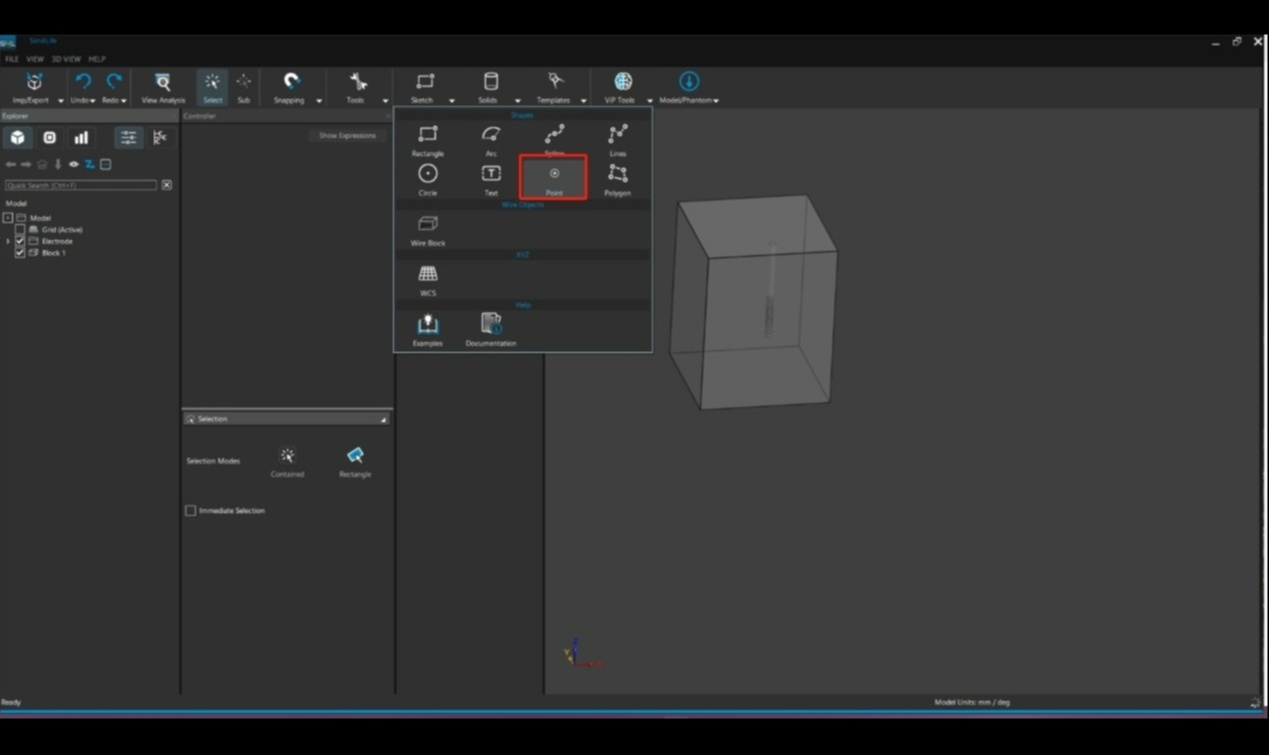
Task: Open the 3D VIEW menu
Action: [66, 59]
